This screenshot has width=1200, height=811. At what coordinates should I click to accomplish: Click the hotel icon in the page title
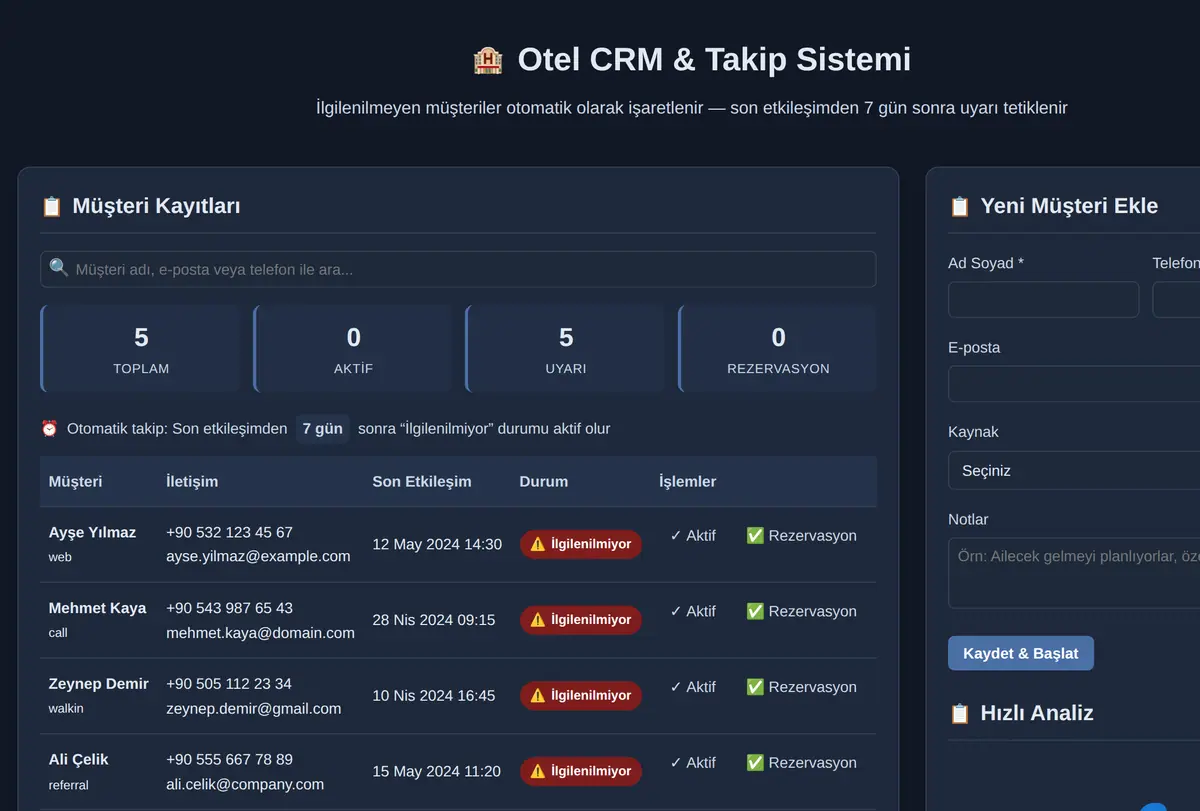[487, 60]
